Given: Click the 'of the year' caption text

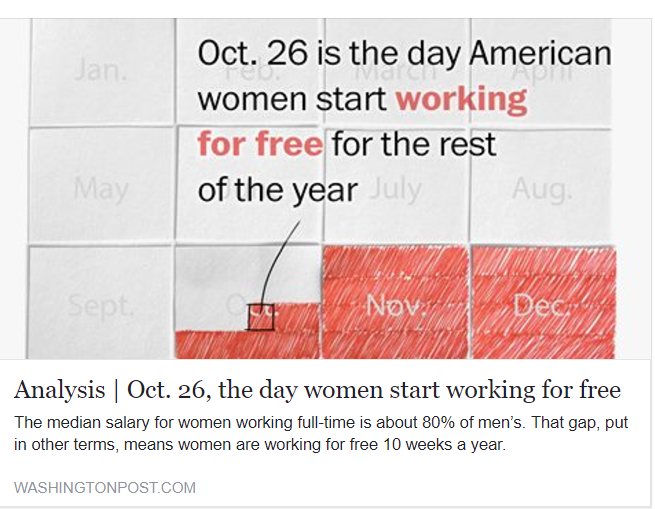Looking at the screenshot, I should coord(278,191).
